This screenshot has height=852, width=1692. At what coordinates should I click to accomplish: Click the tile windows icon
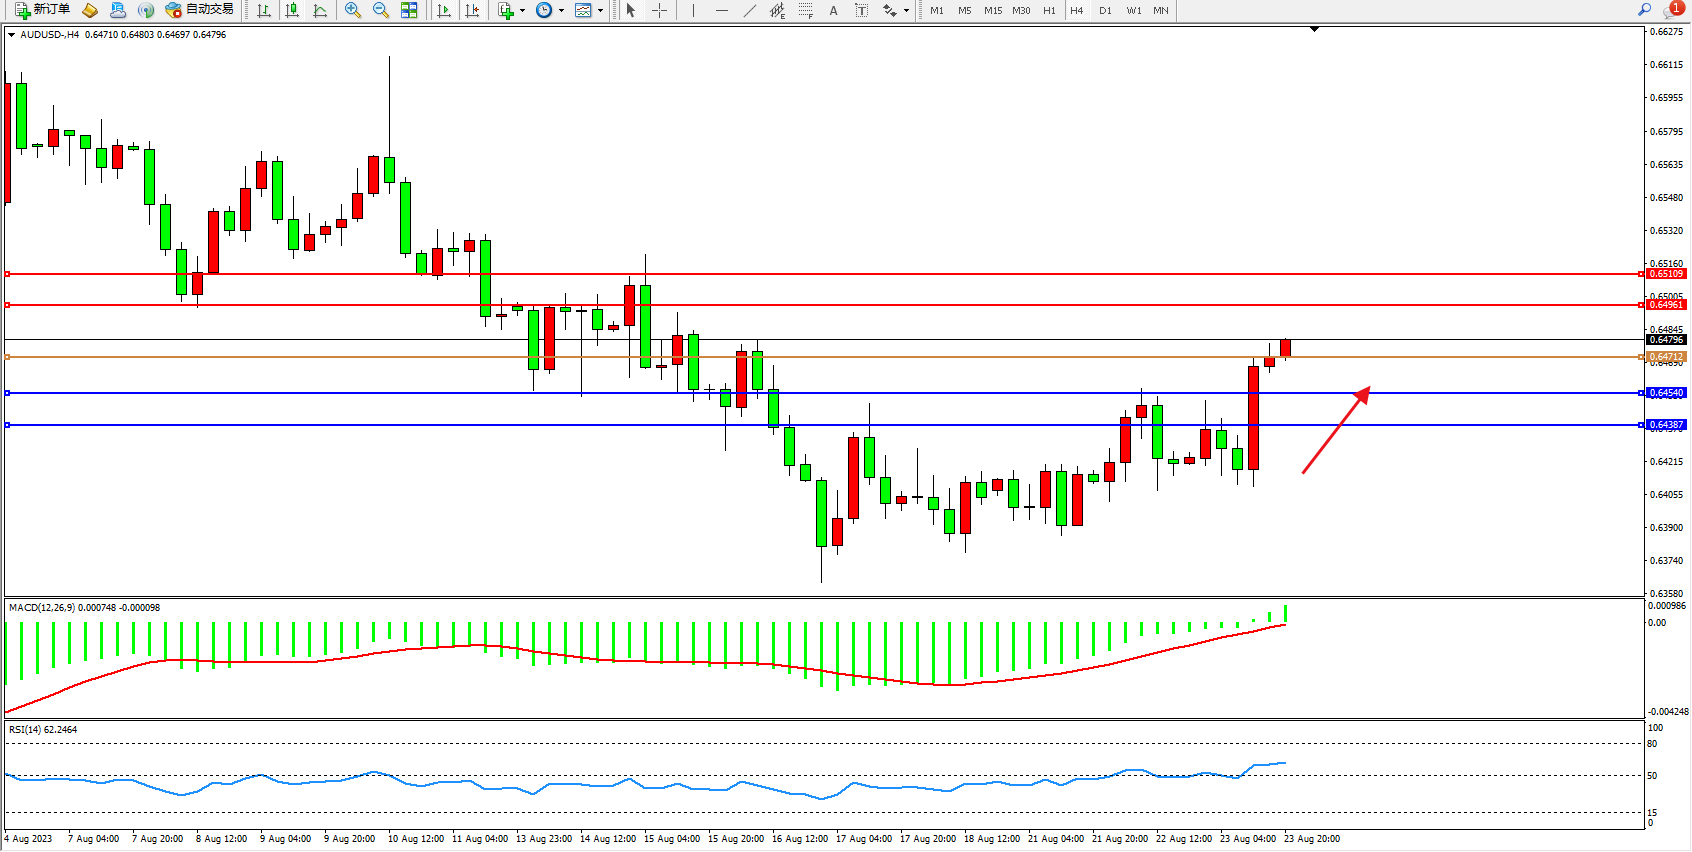[x=409, y=10]
